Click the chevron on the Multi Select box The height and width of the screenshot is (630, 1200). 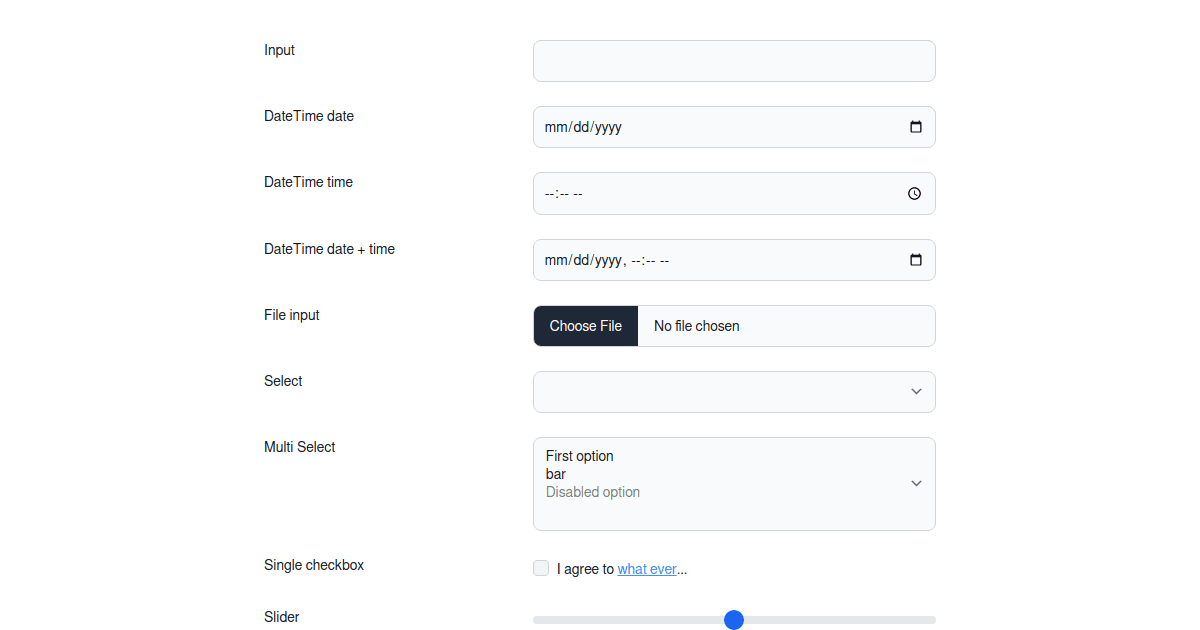pos(916,483)
